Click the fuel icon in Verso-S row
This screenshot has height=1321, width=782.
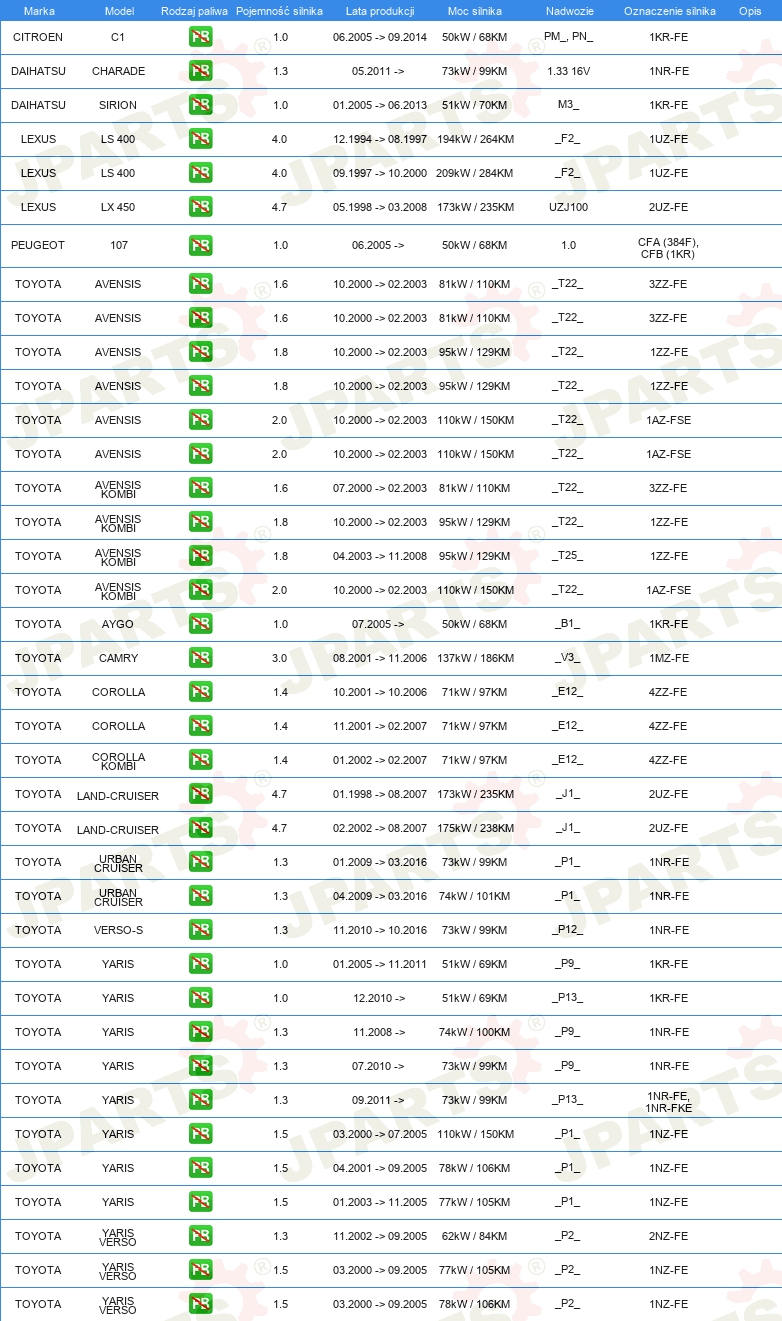click(x=200, y=930)
